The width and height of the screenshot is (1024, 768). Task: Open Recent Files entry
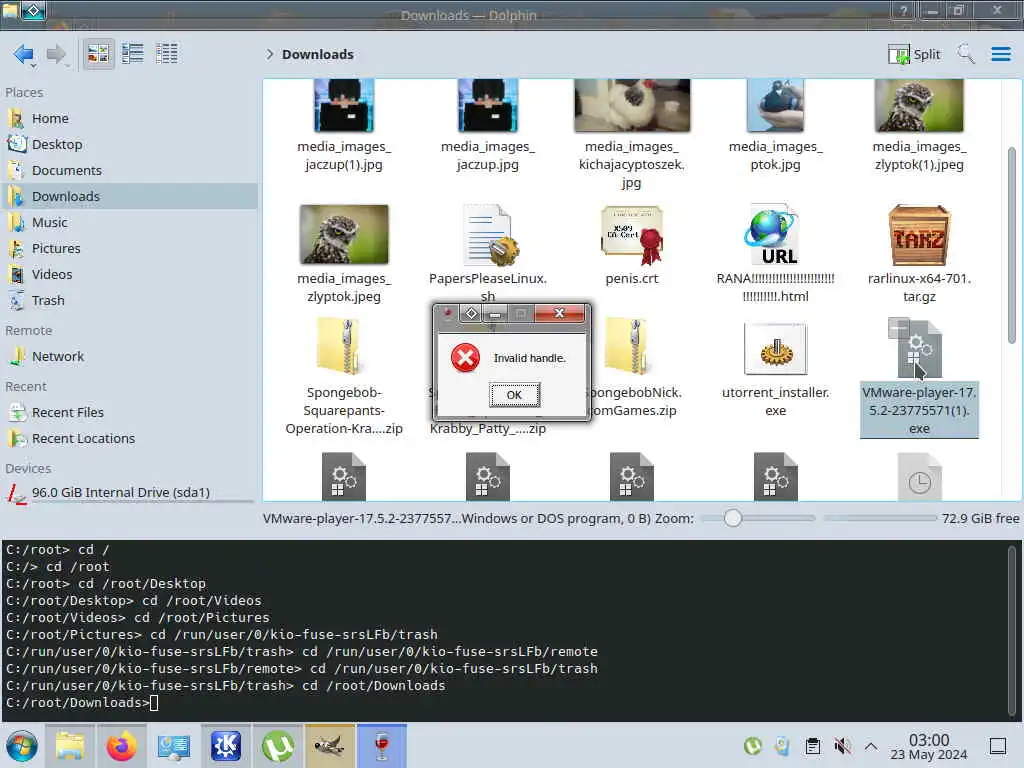[x=129, y=412]
